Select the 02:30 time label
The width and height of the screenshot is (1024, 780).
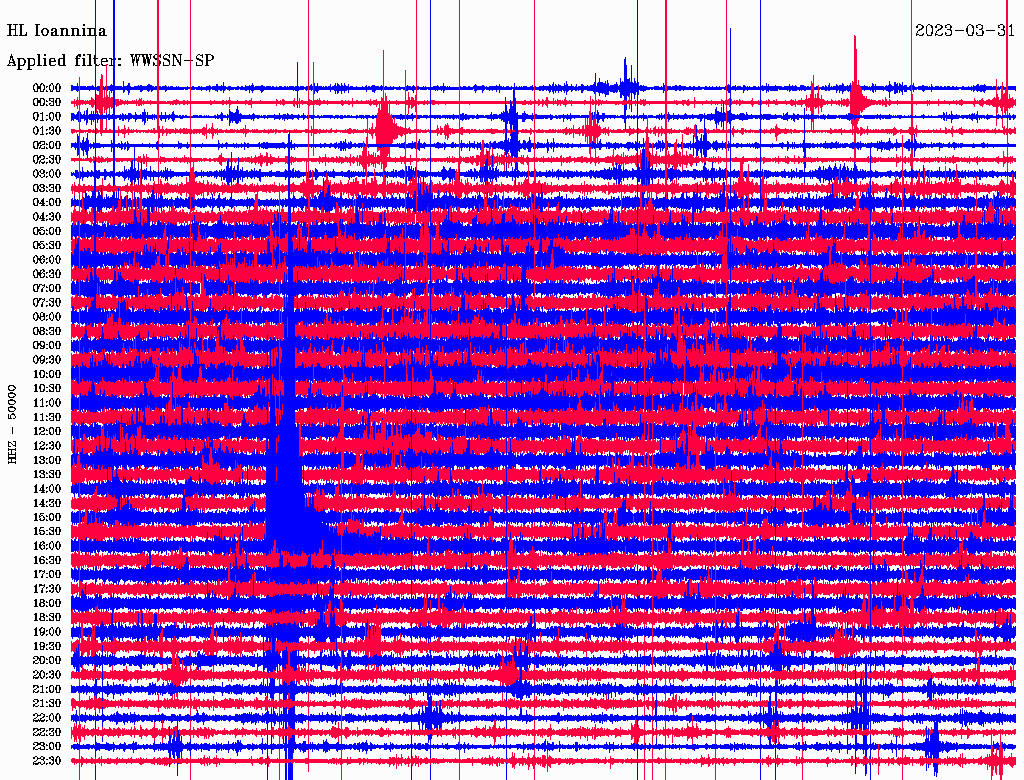pyautogui.click(x=47, y=159)
